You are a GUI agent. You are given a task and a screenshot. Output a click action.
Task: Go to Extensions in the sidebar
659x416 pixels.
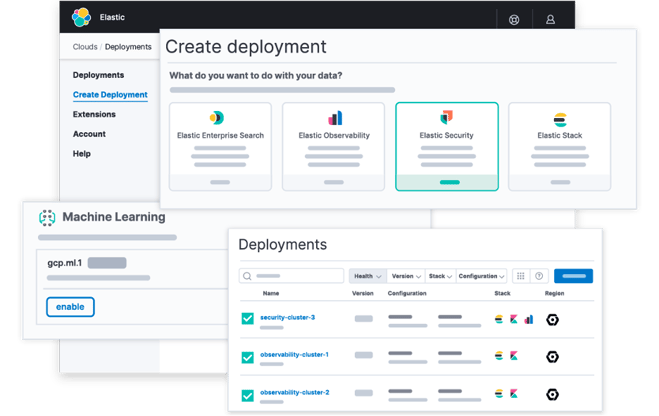coord(94,114)
